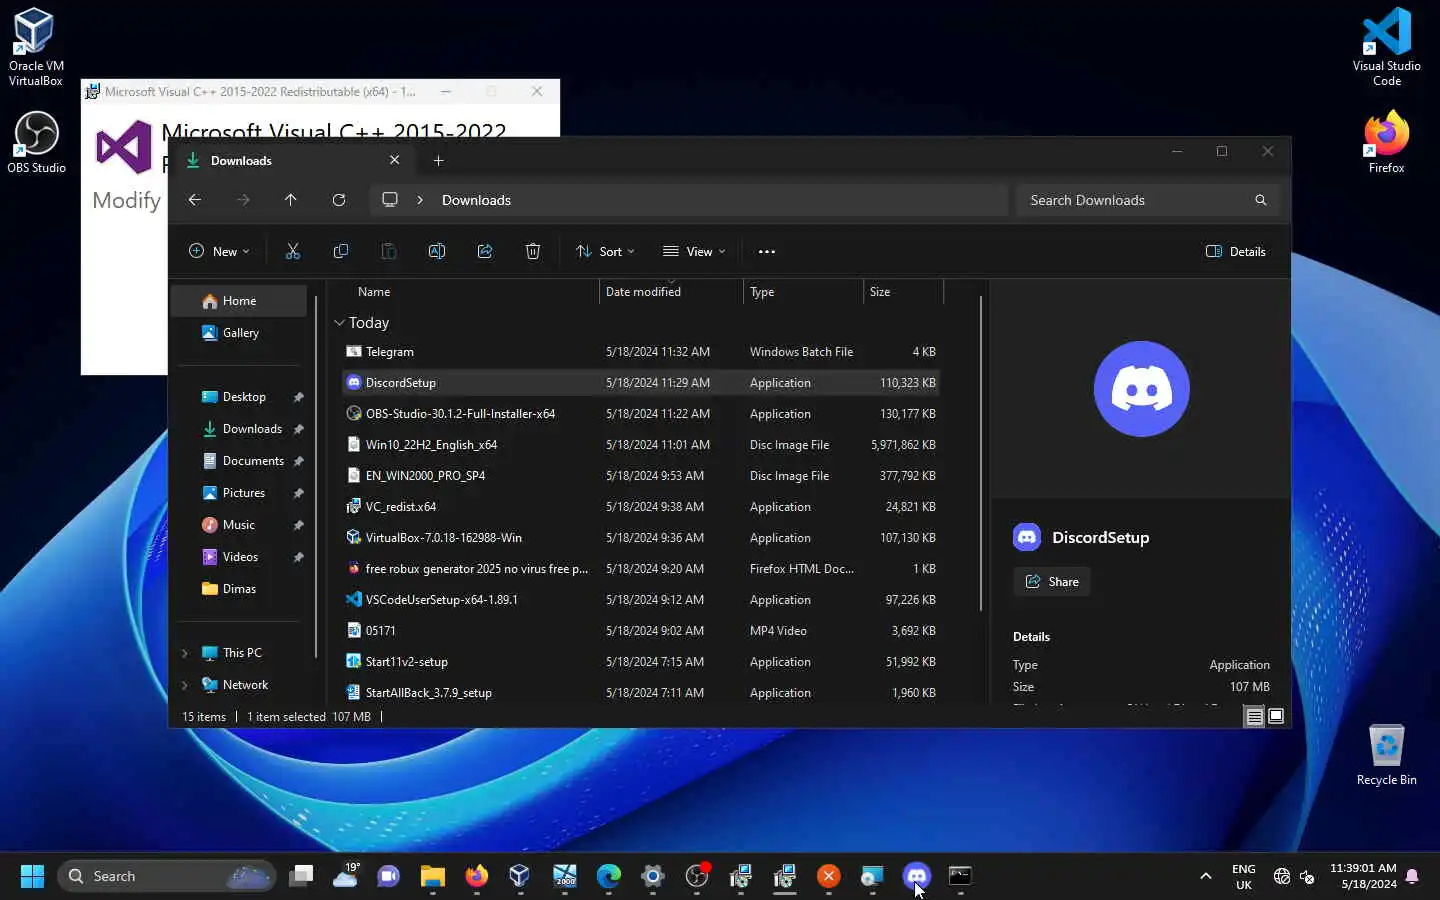Screen dimensions: 1440x900
Task: Click the Delete trash icon in toolbar
Action: click(533, 252)
